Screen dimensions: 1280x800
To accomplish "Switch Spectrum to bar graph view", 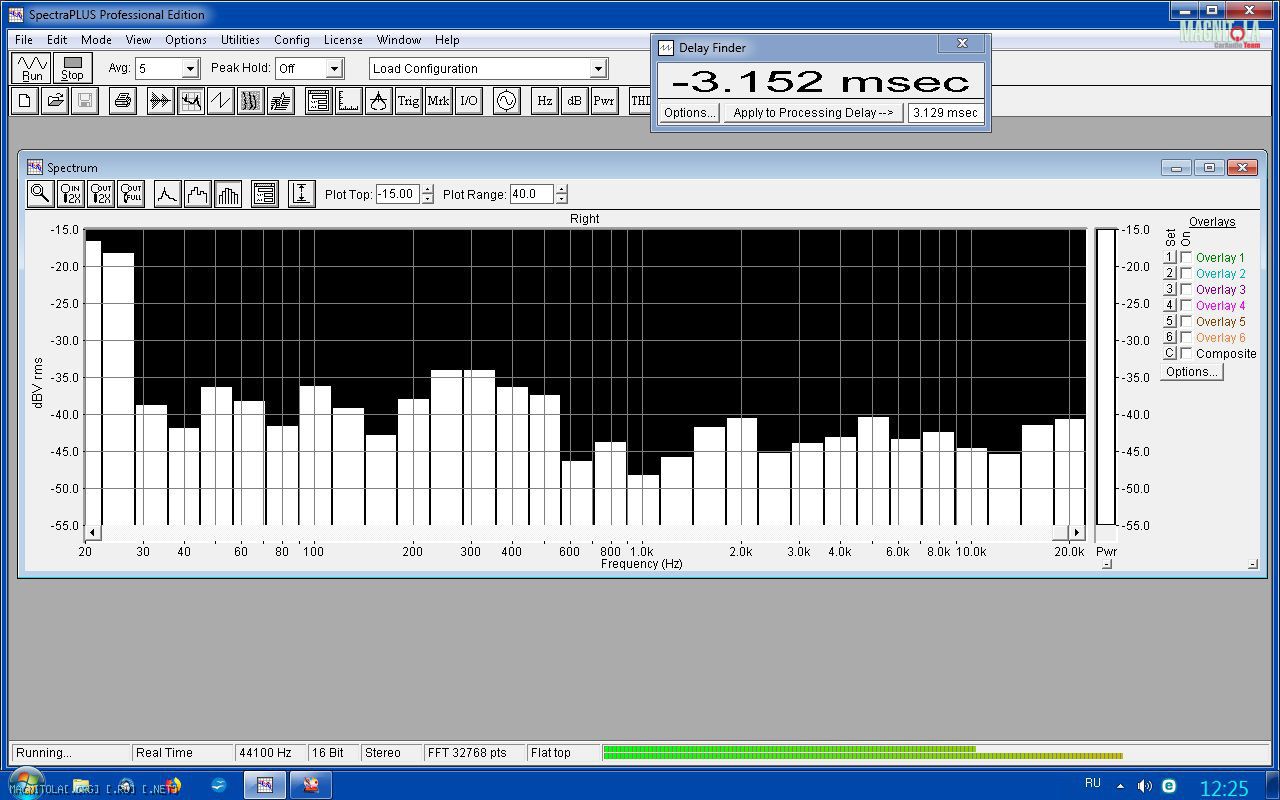I will pyautogui.click(x=228, y=194).
